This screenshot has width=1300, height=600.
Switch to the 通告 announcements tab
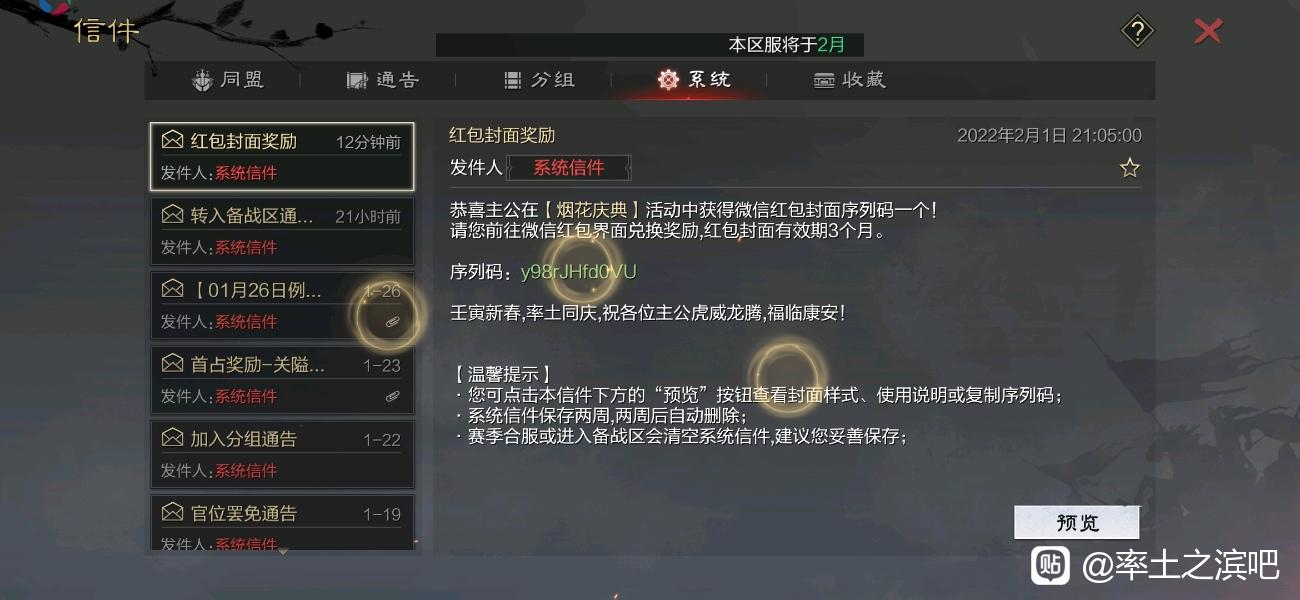click(382, 80)
